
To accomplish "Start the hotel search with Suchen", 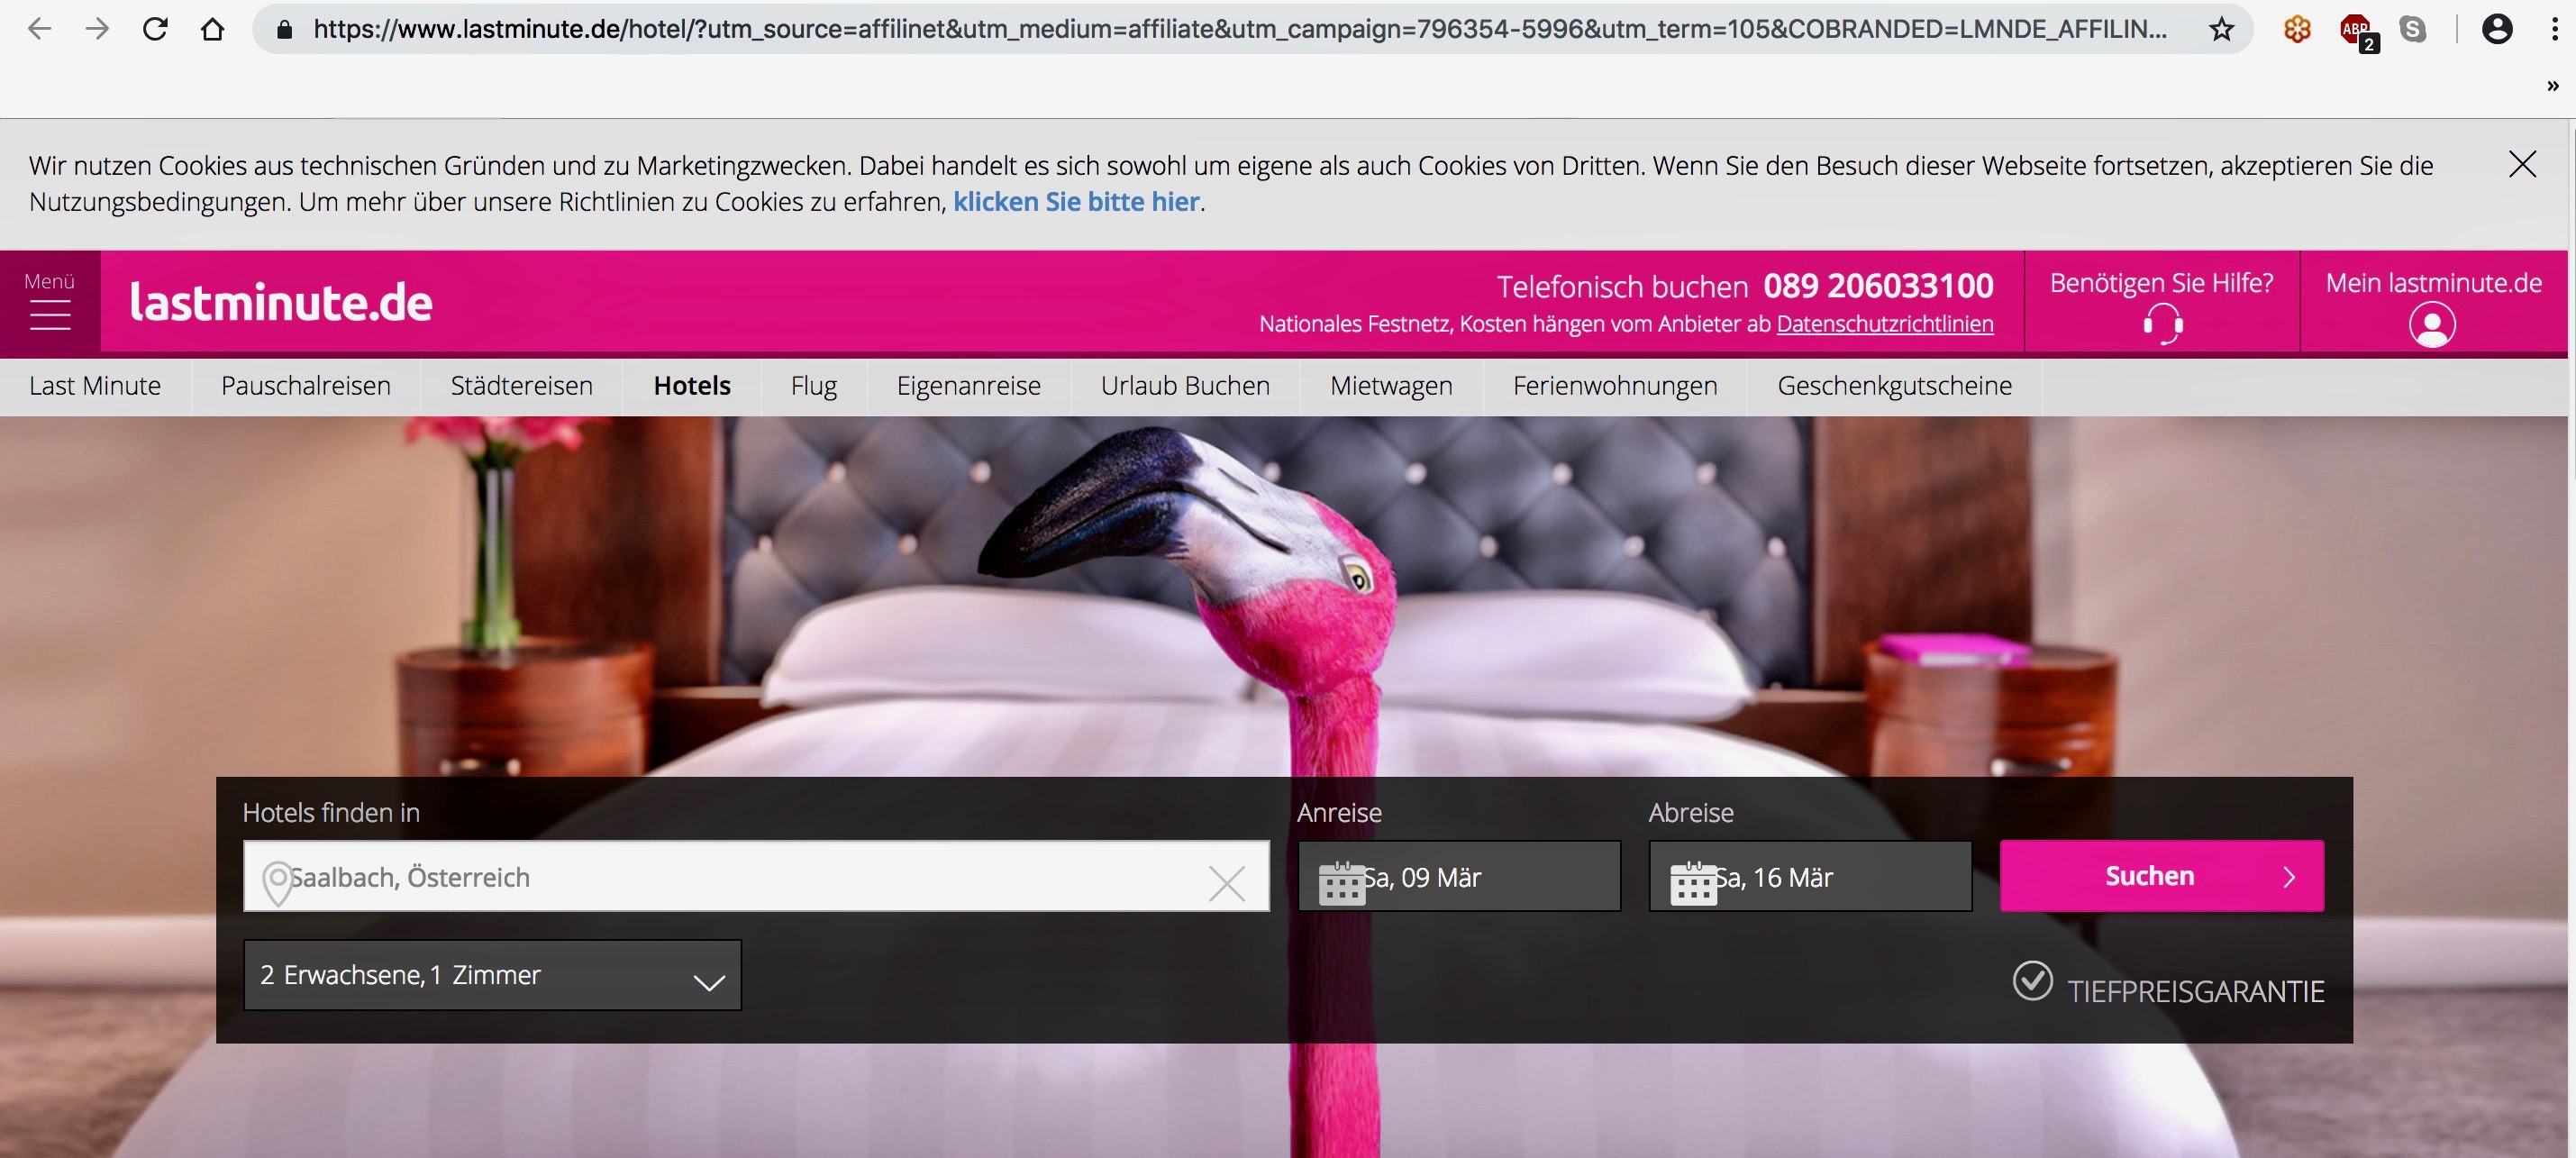I will pos(2162,876).
